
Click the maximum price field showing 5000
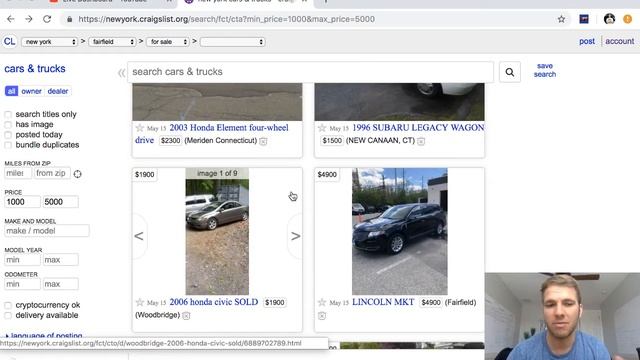[x=60, y=202]
